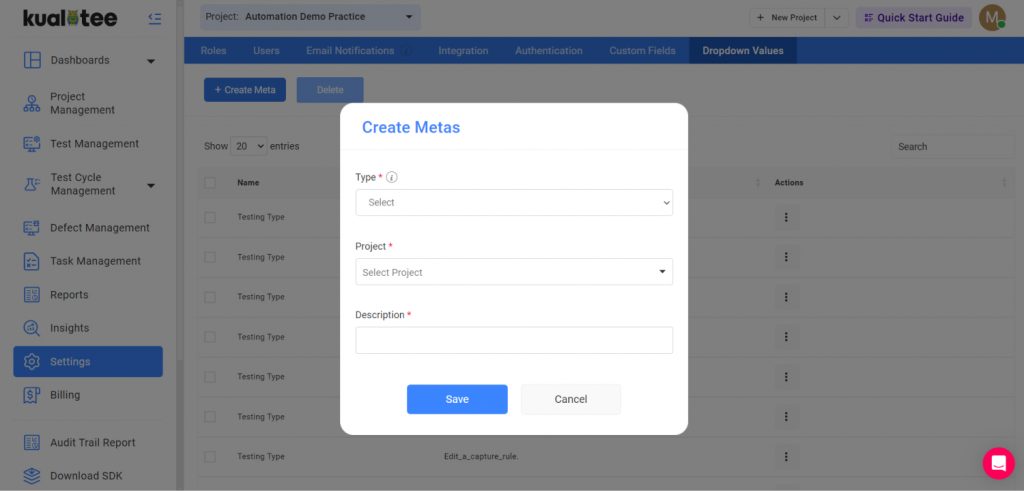Open the Type select dropdown

tap(514, 202)
